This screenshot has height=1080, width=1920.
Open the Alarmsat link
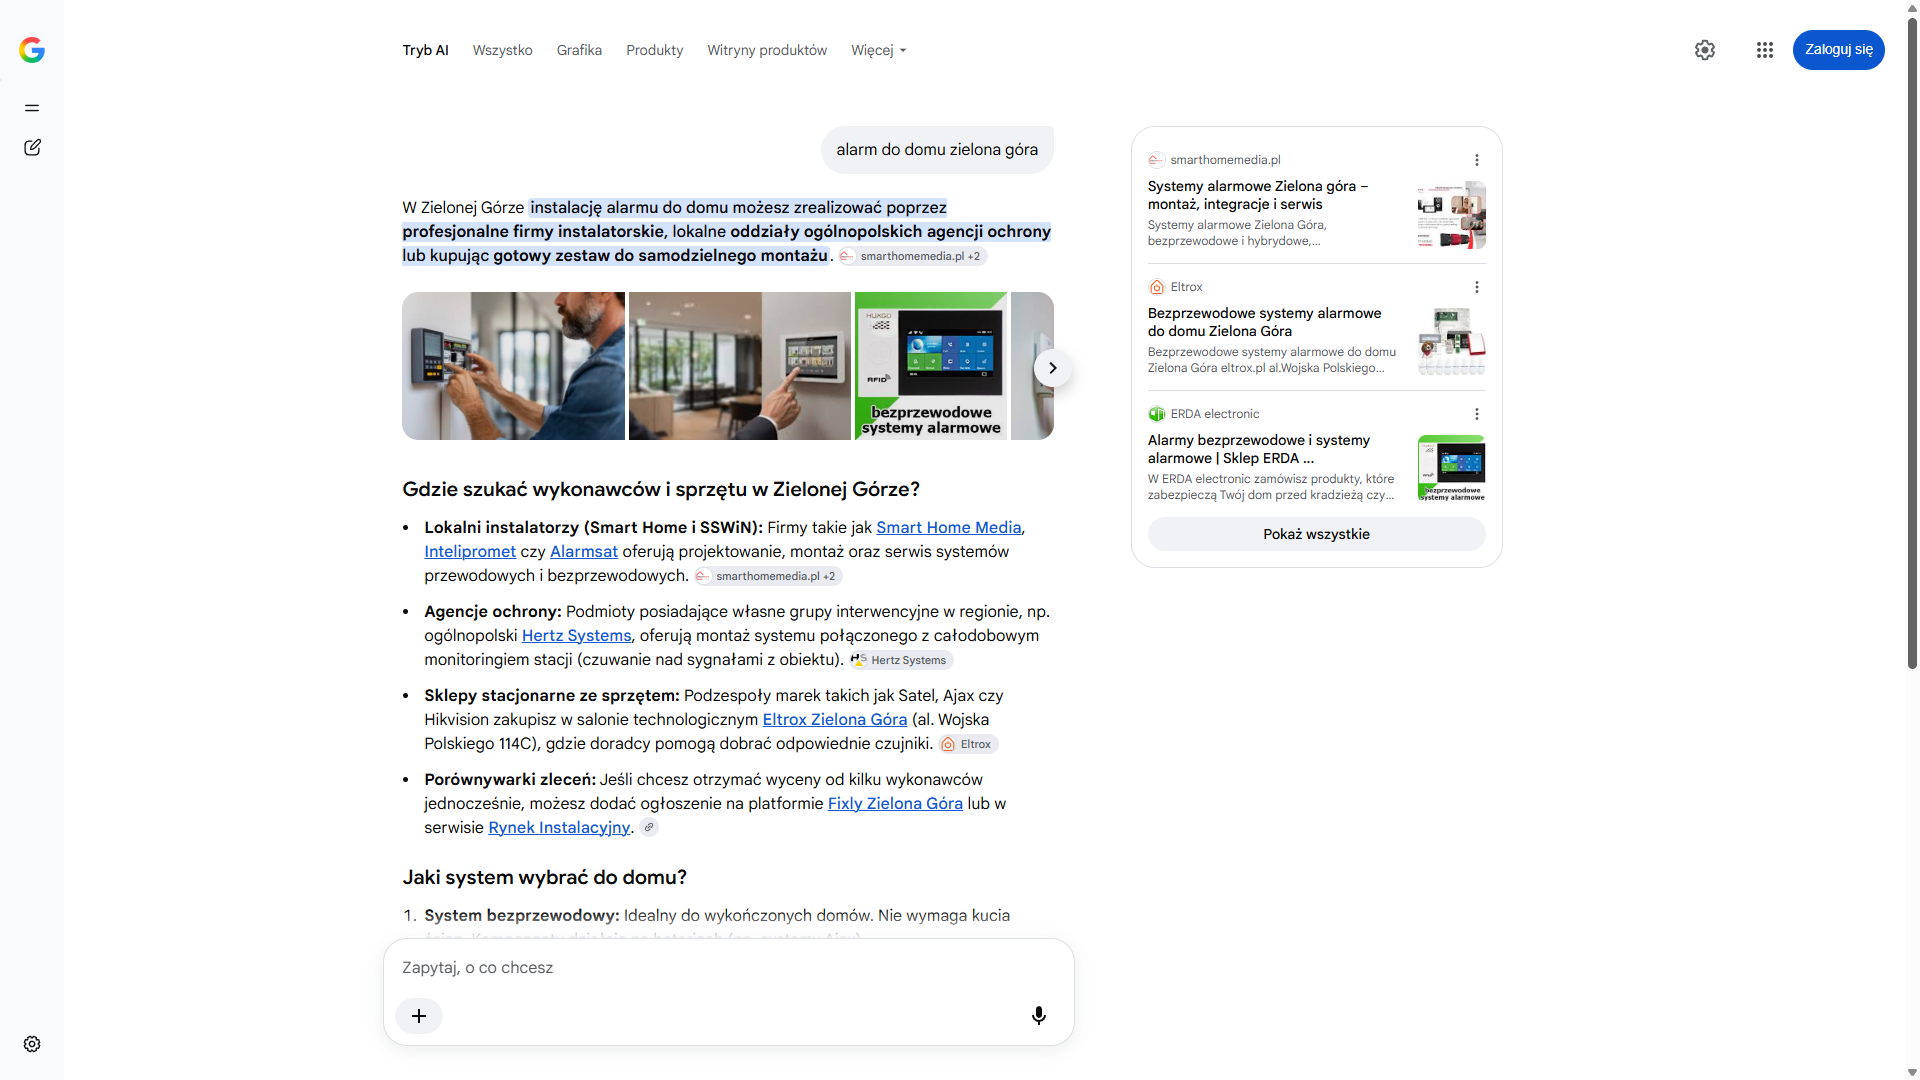pos(584,551)
